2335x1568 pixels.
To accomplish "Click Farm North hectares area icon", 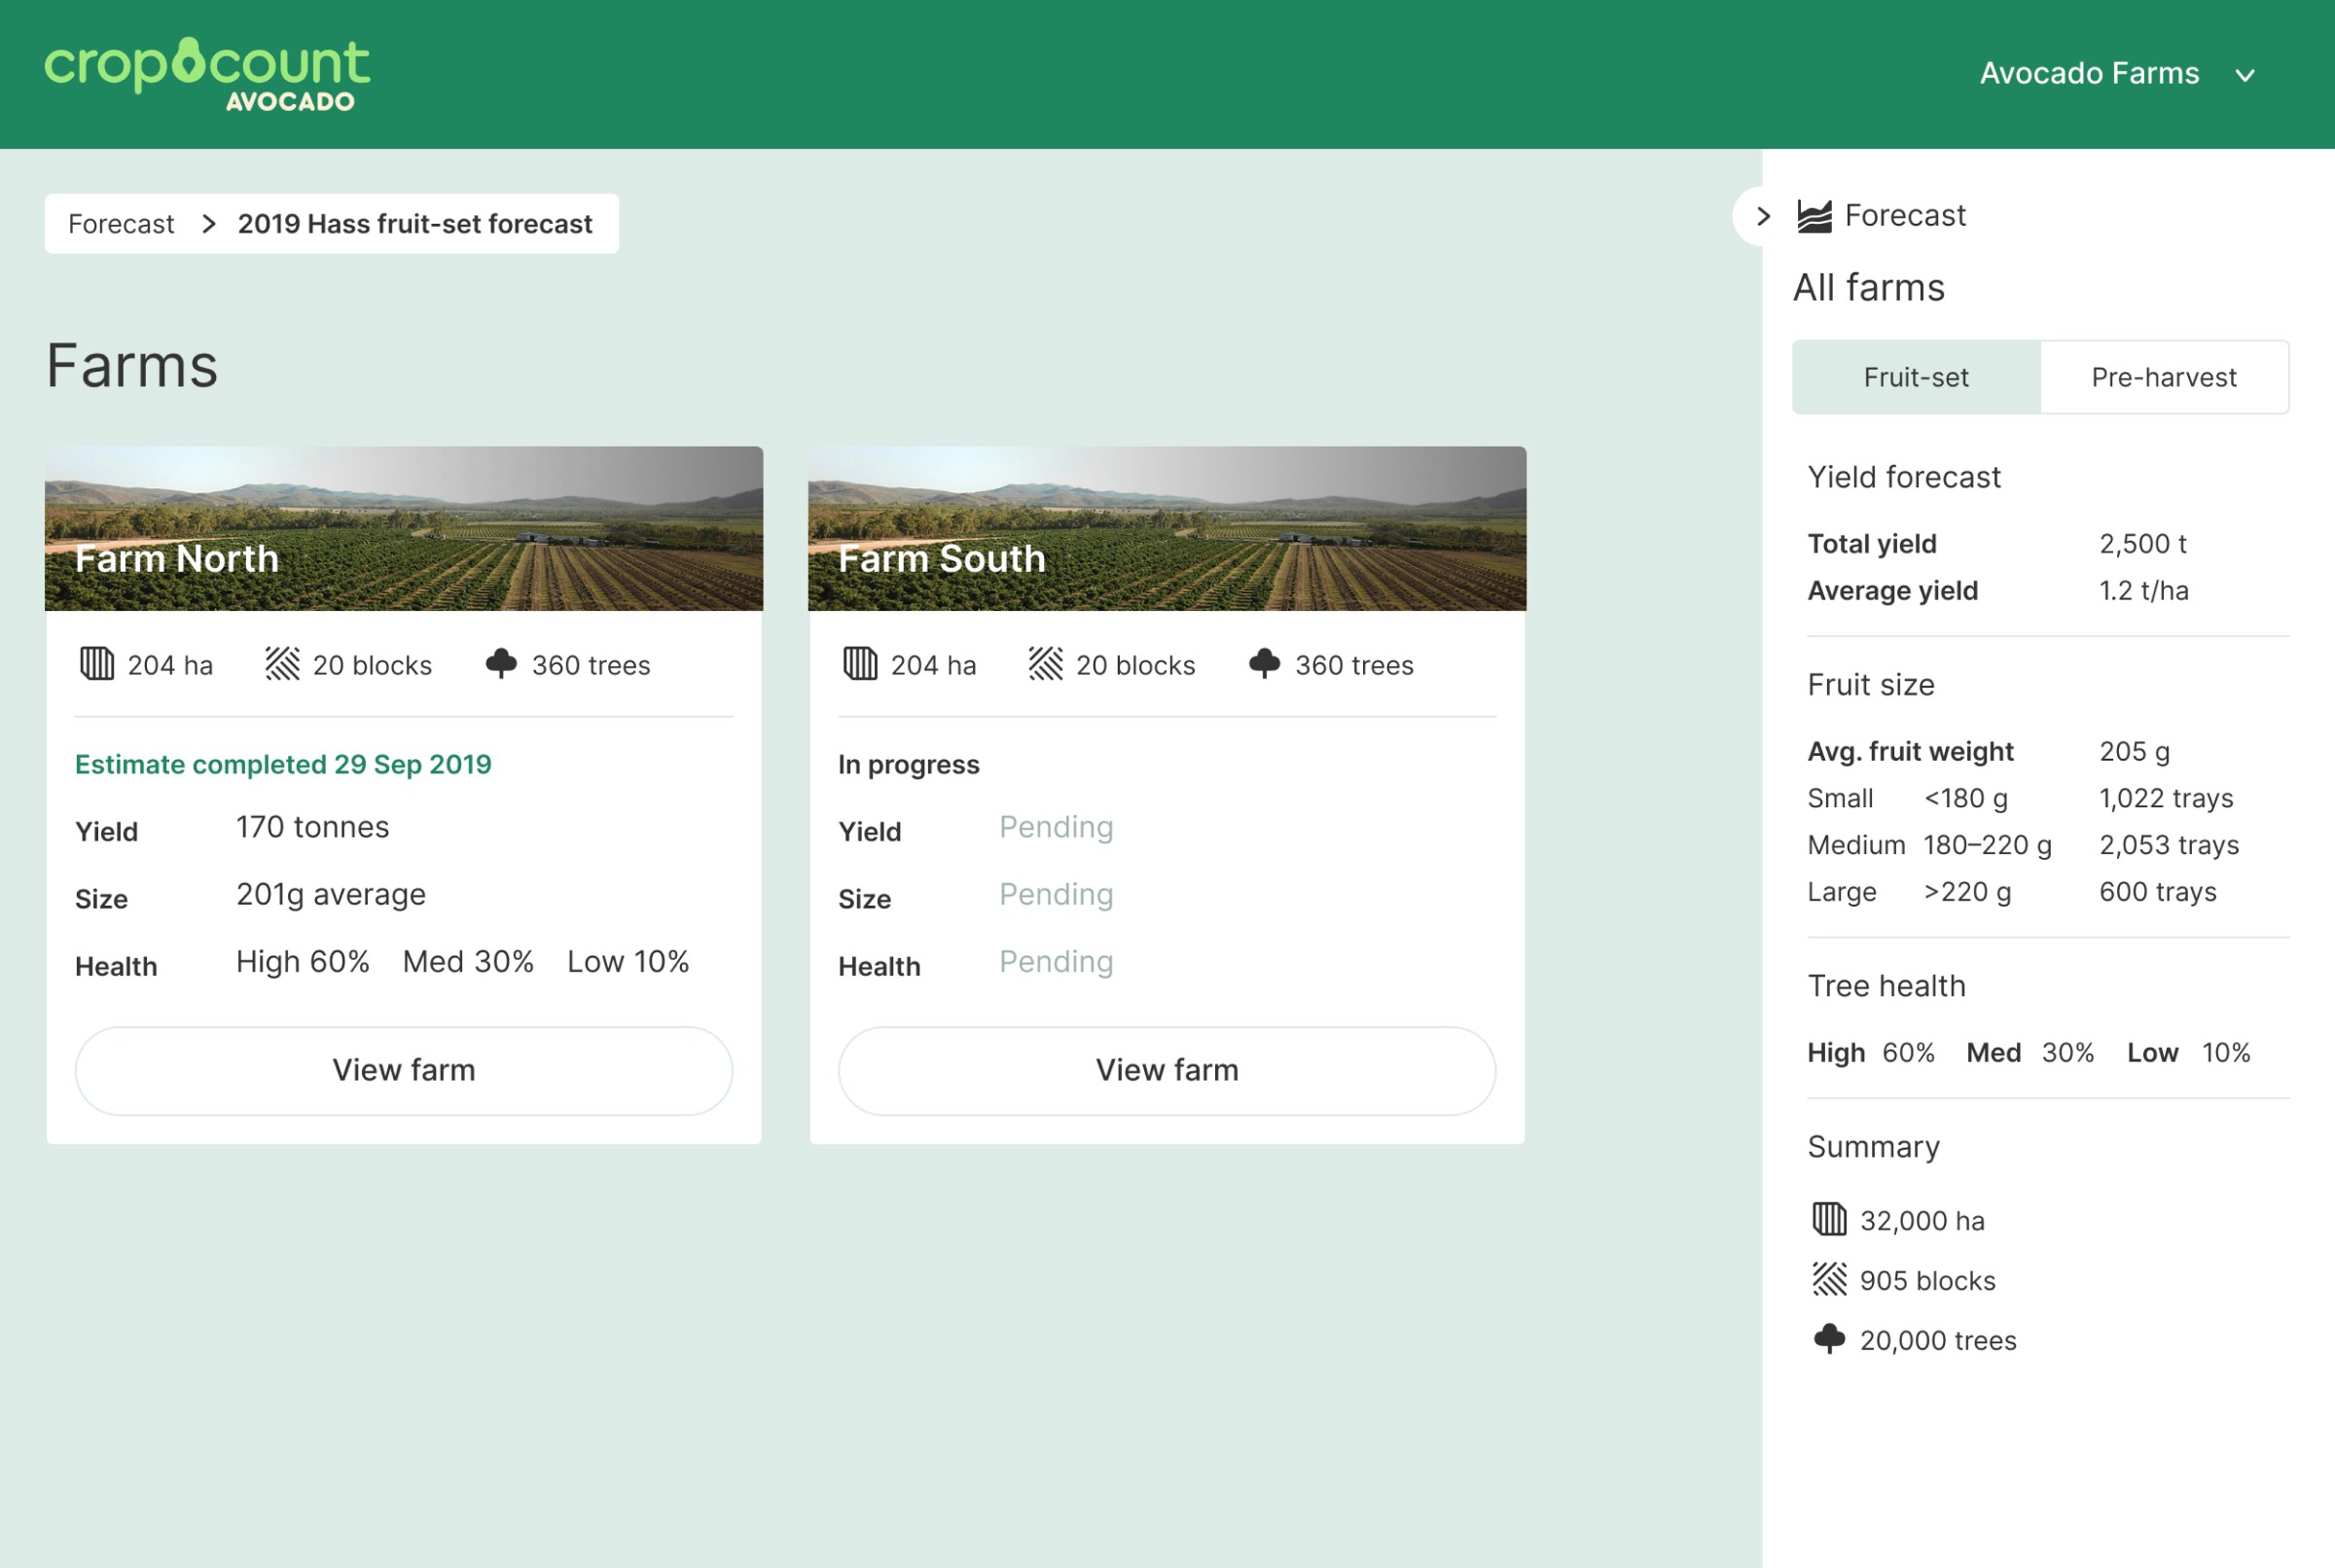I will coord(97,664).
